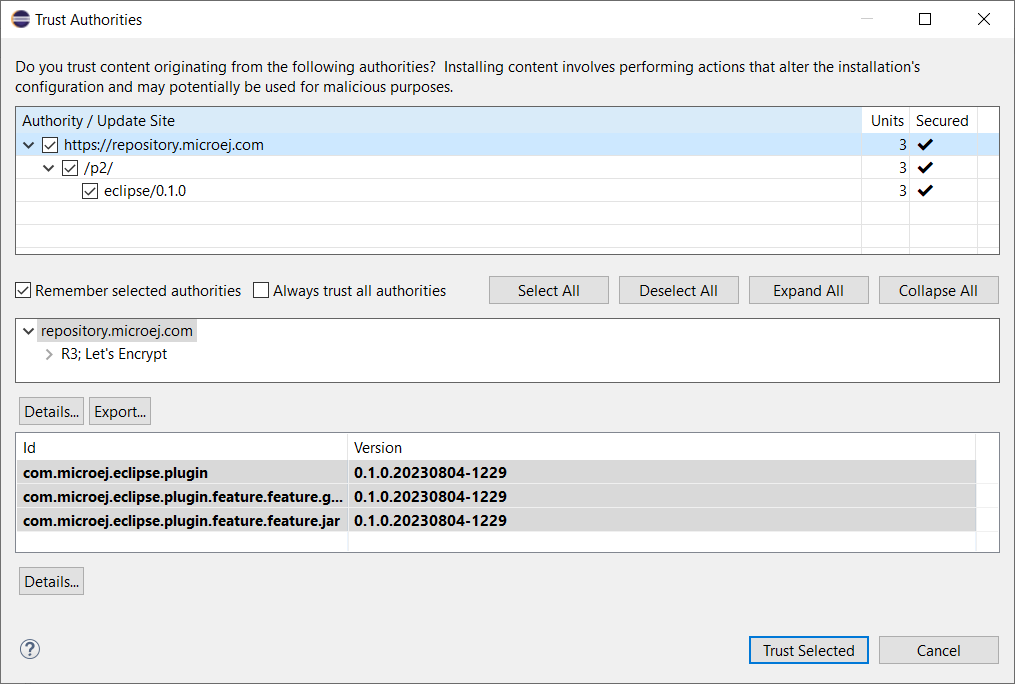
Task: Open Export... for the certificate
Action: point(120,412)
